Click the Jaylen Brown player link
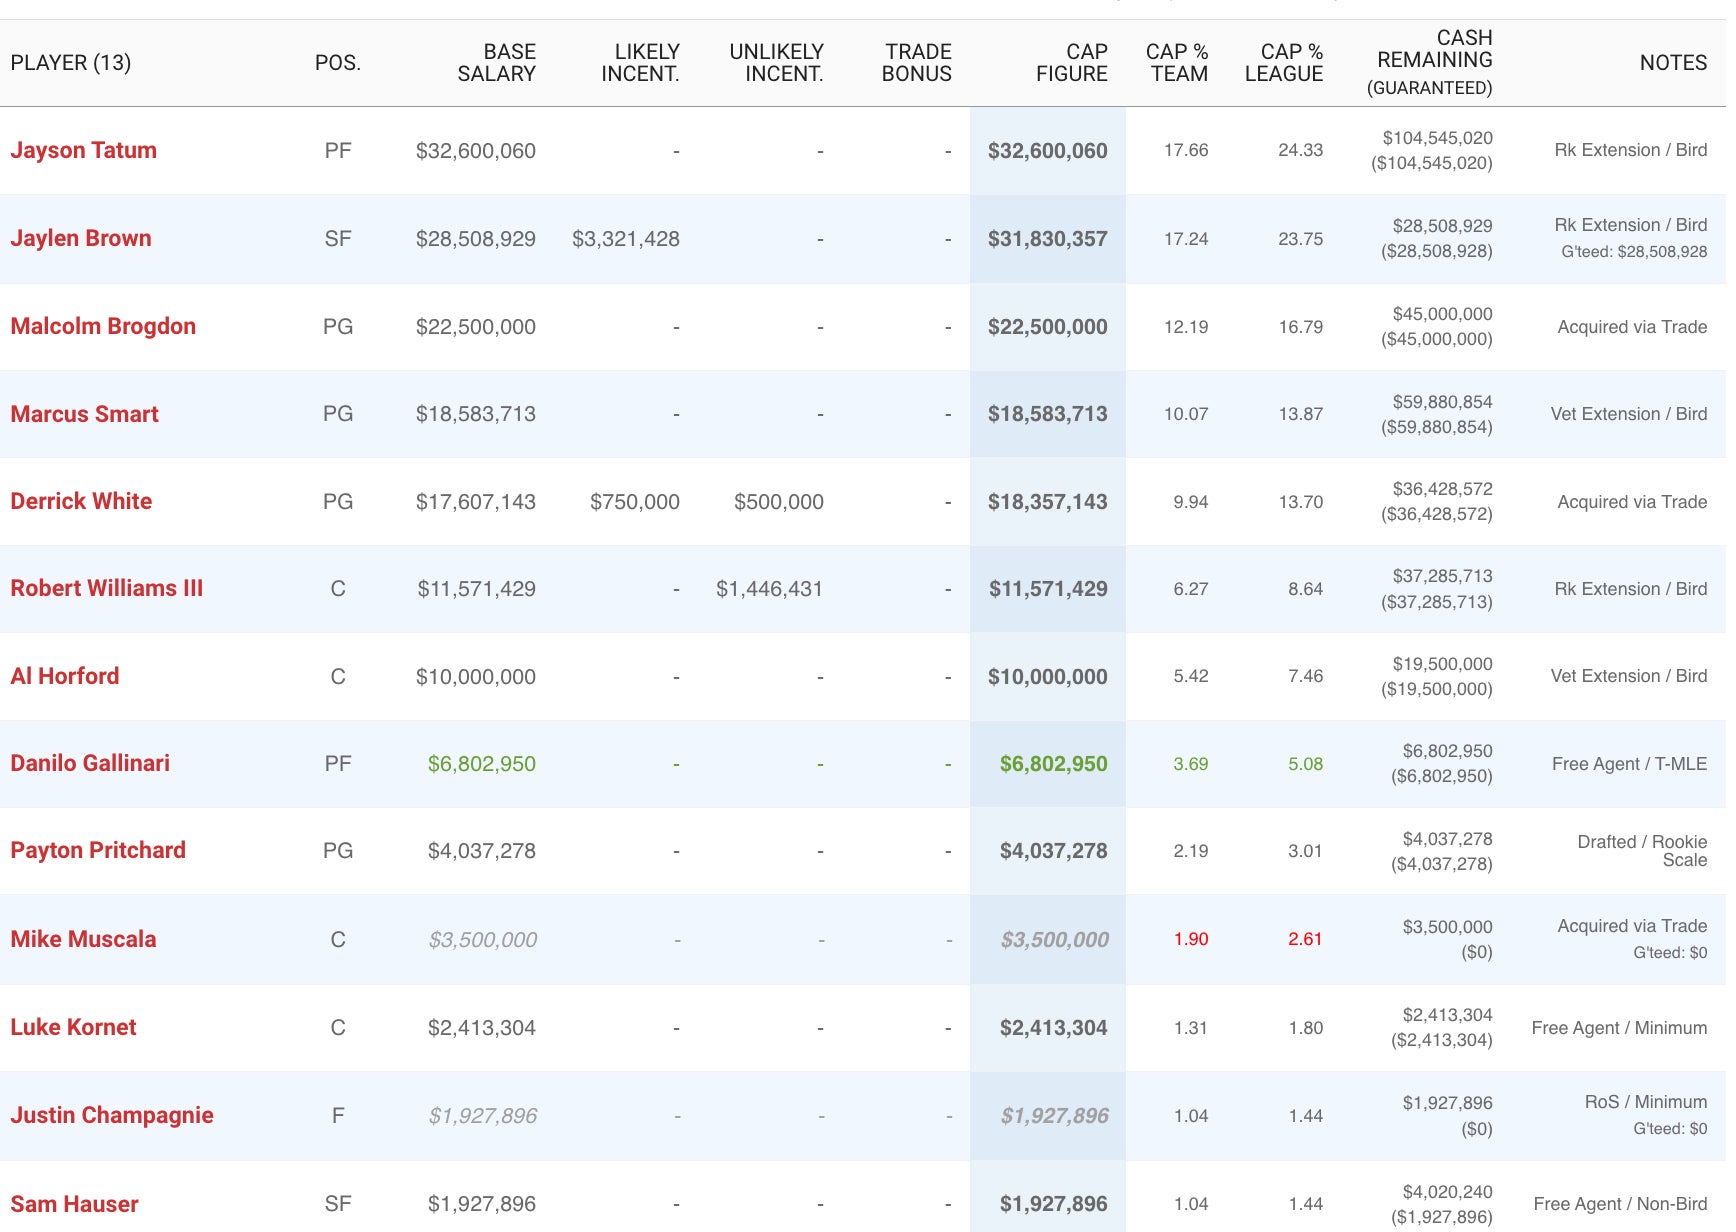1736x1232 pixels. click(x=81, y=239)
